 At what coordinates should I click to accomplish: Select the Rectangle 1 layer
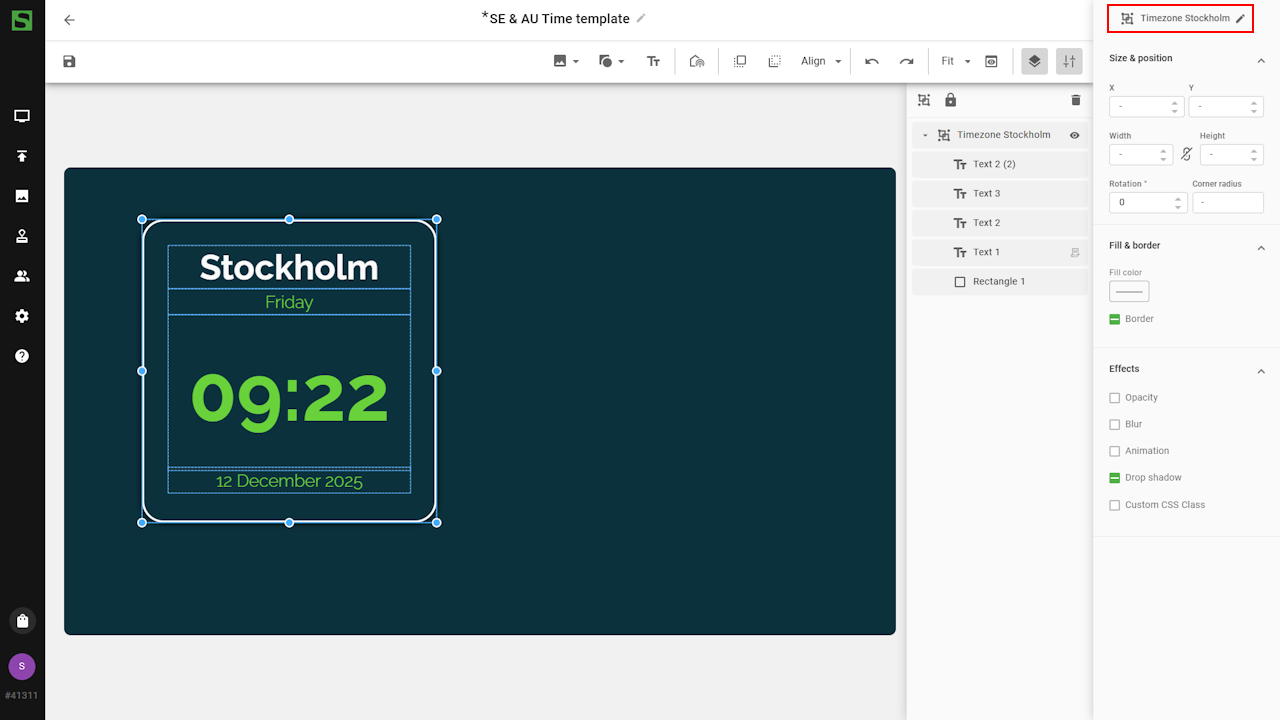(998, 282)
